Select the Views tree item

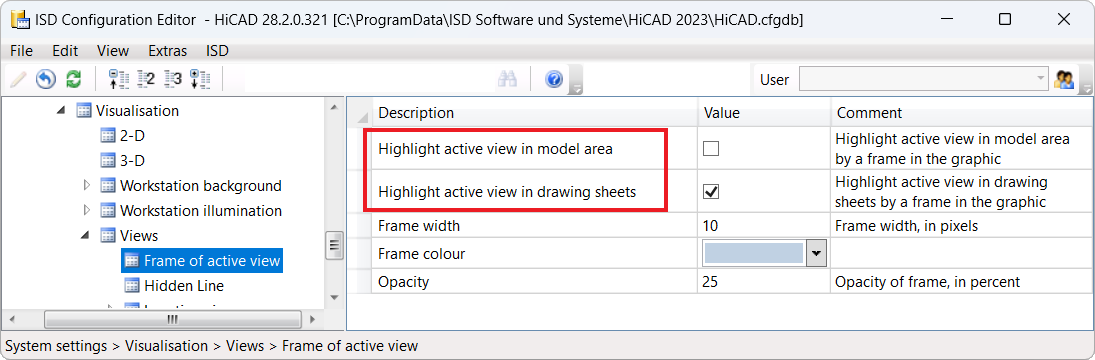139,236
